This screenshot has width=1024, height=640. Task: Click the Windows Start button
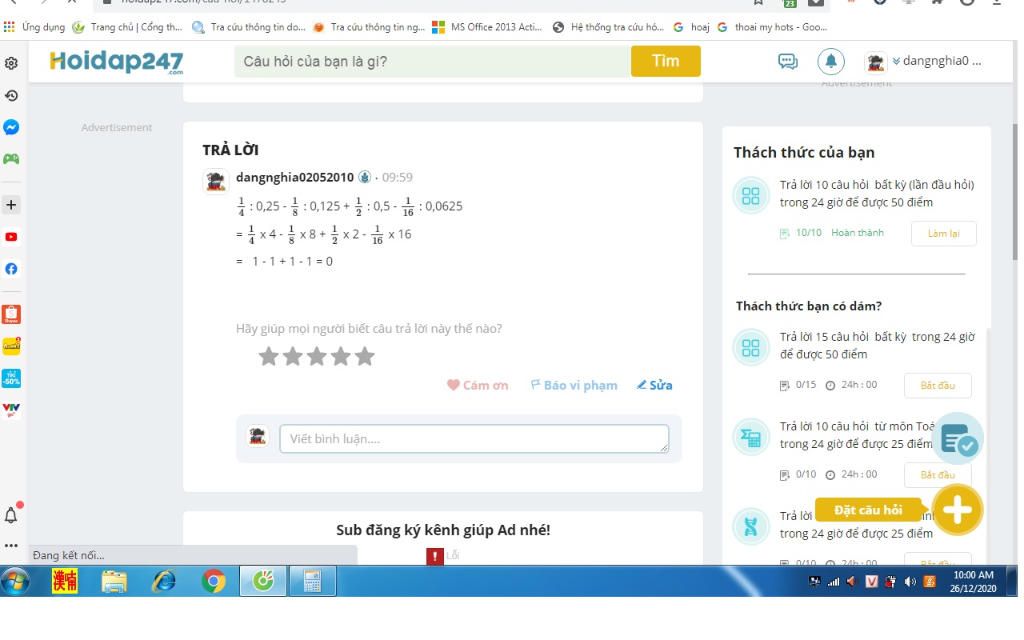pyautogui.click(x=15, y=581)
